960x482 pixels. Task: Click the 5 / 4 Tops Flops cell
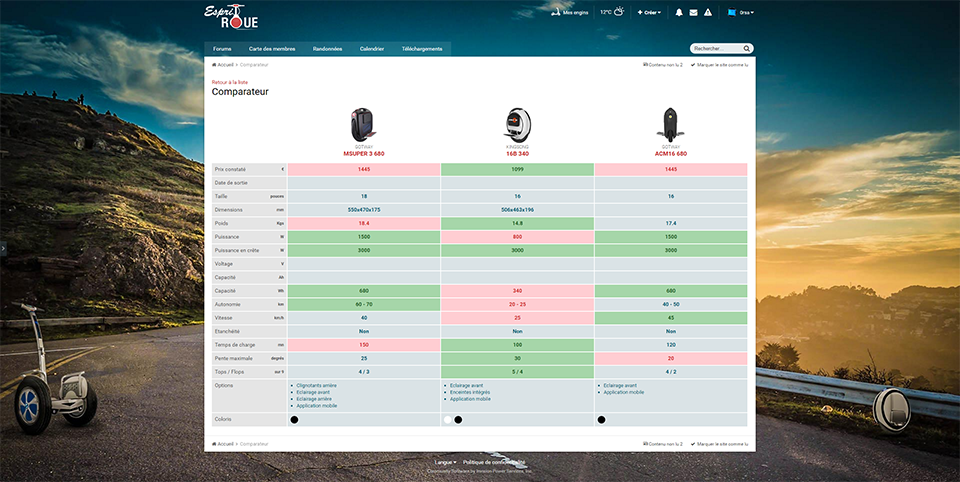pyautogui.click(x=517, y=372)
